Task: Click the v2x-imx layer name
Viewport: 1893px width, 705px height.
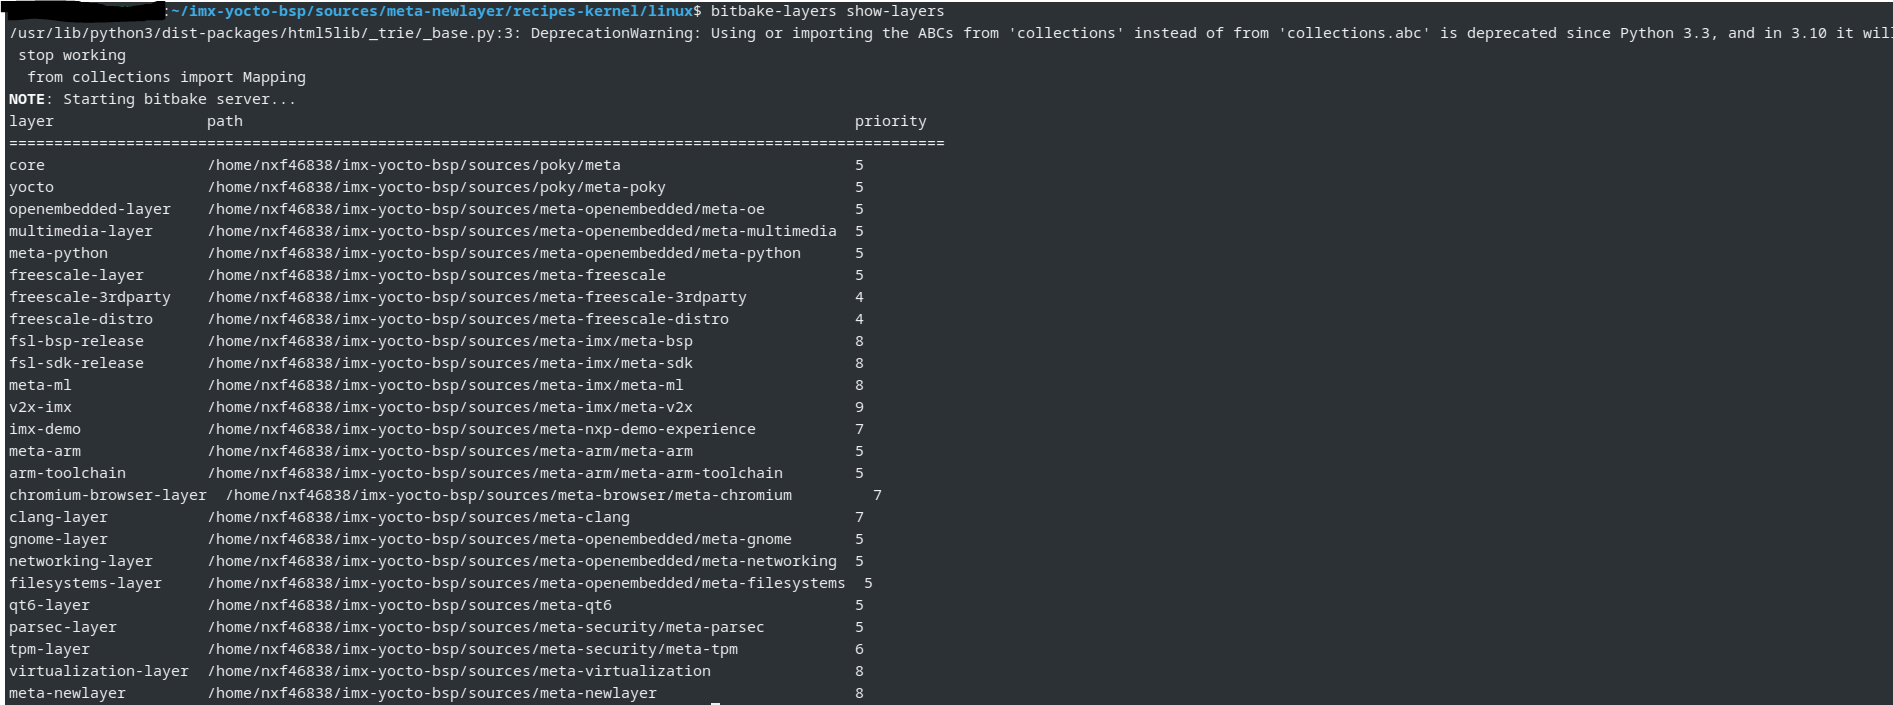Action: click(x=40, y=407)
